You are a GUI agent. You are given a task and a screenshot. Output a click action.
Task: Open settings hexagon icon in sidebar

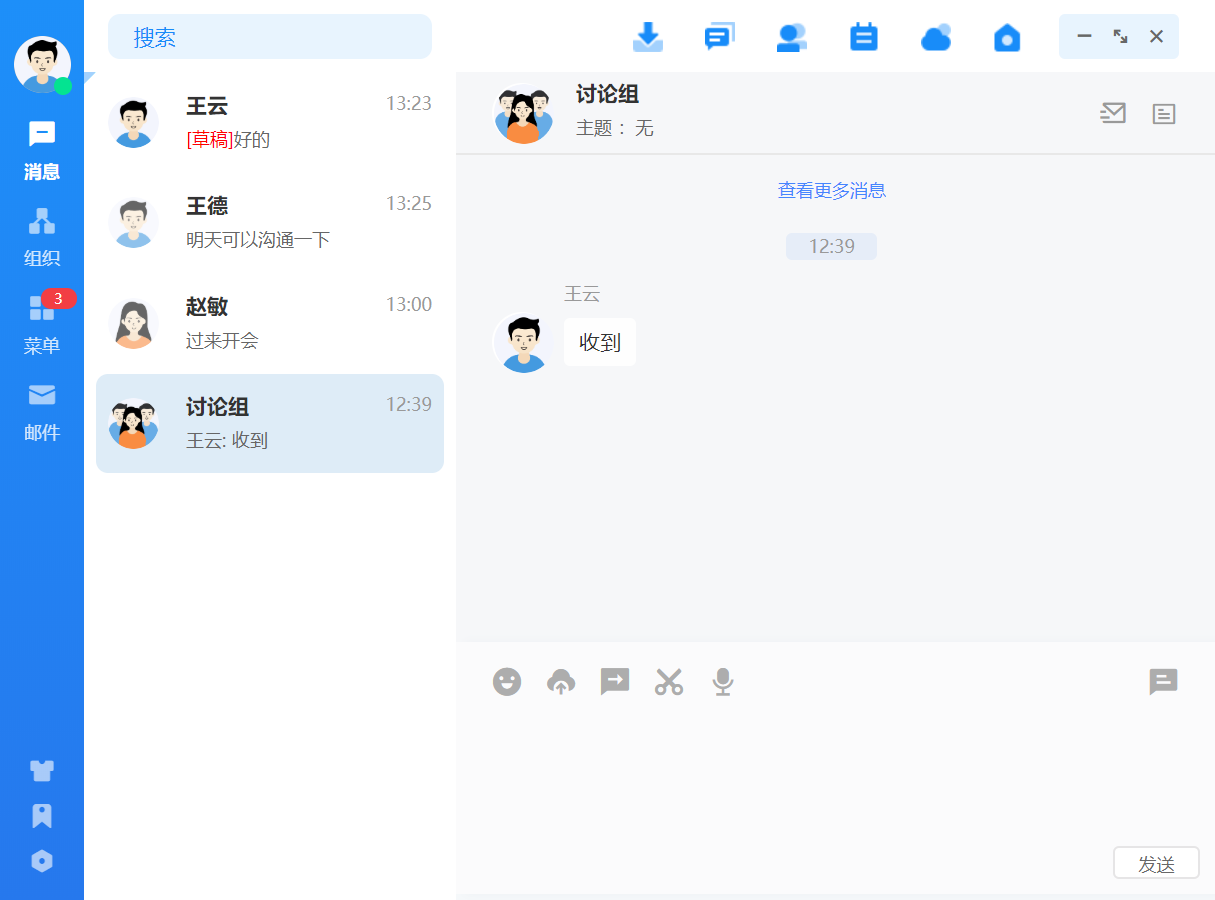[42, 861]
